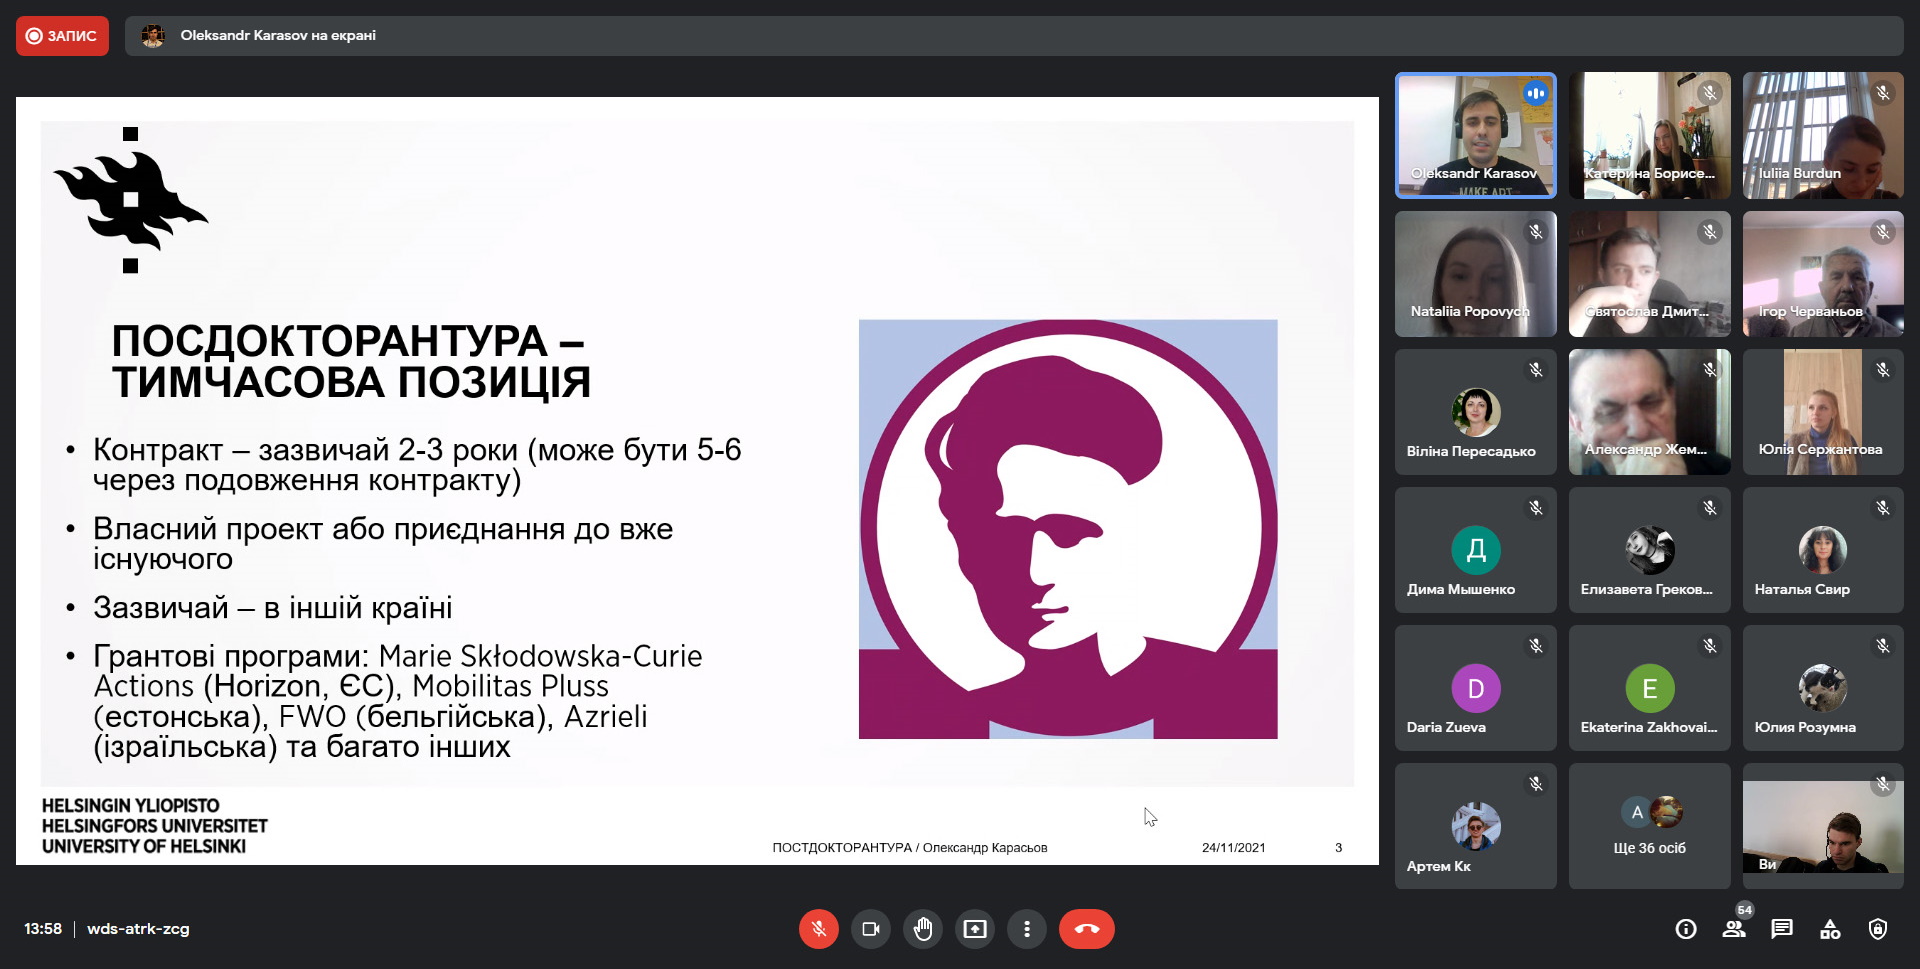The image size is (1920, 969).
Task: Show the participants list of 54 people
Action: click(x=1734, y=929)
